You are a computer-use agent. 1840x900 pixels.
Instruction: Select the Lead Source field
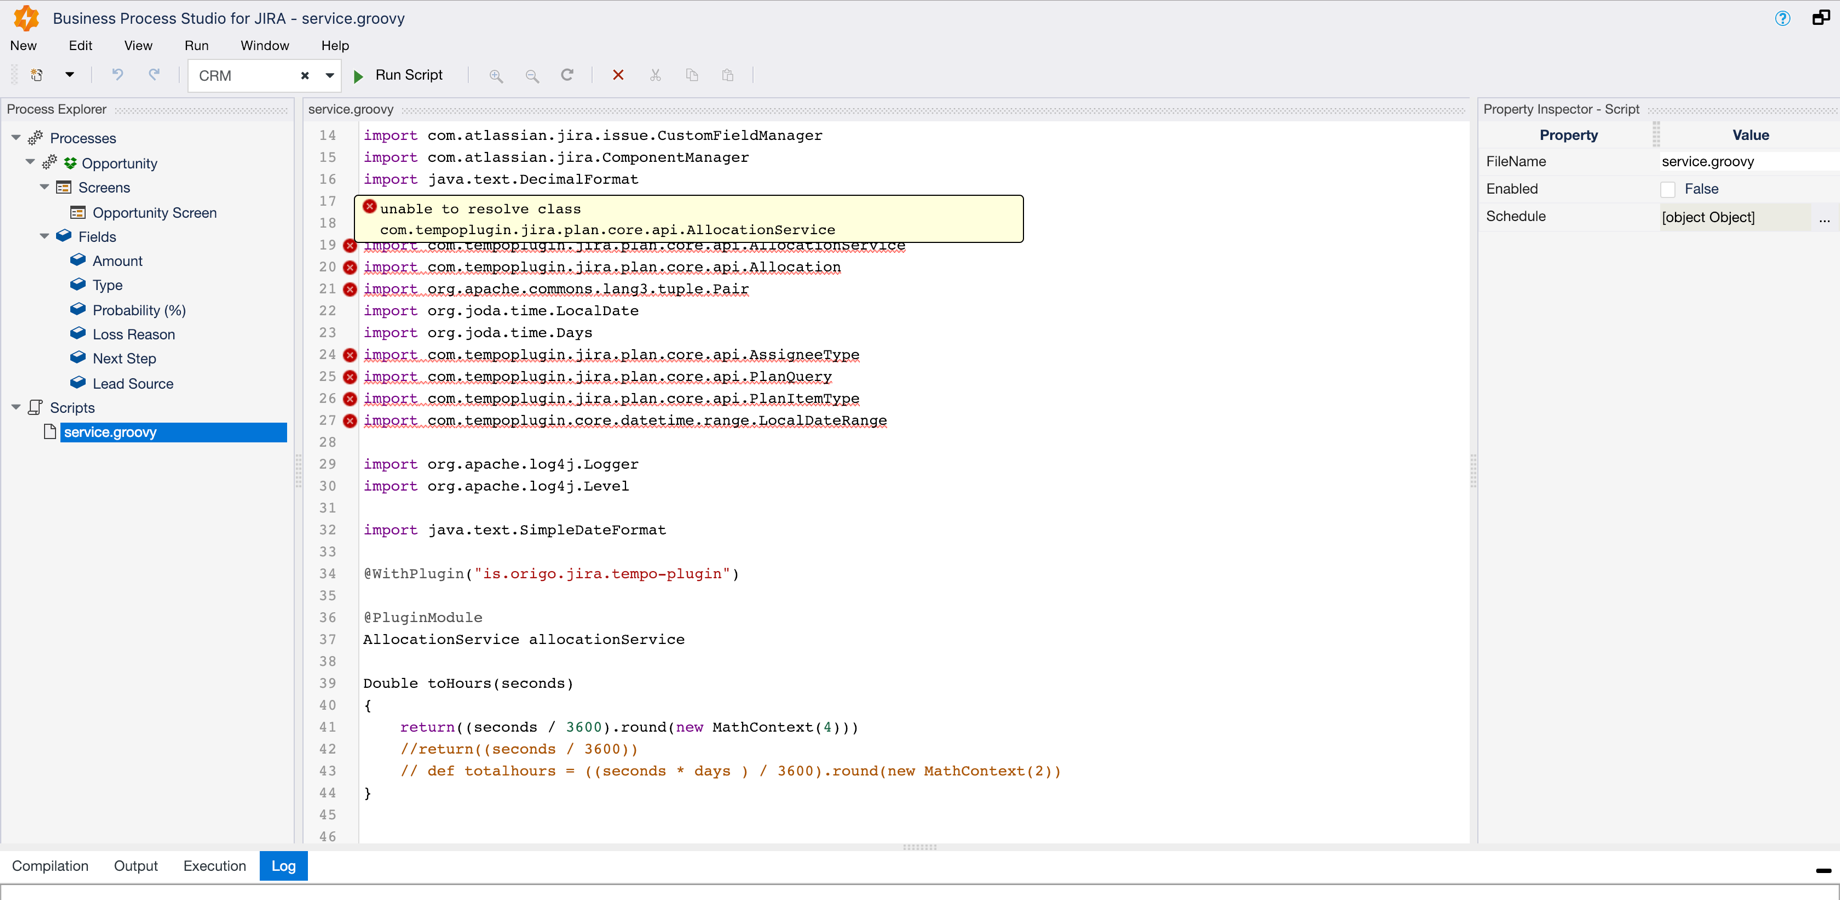(x=133, y=383)
